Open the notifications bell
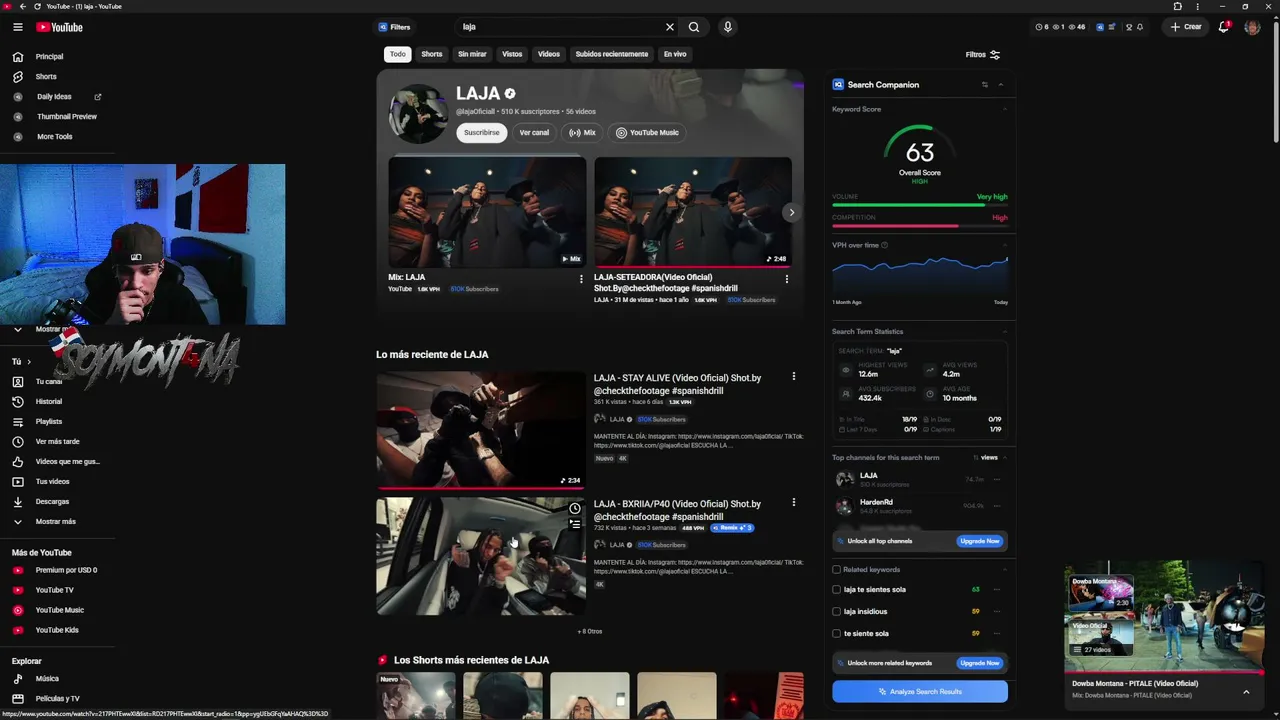1280x720 pixels. click(1223, 27)
